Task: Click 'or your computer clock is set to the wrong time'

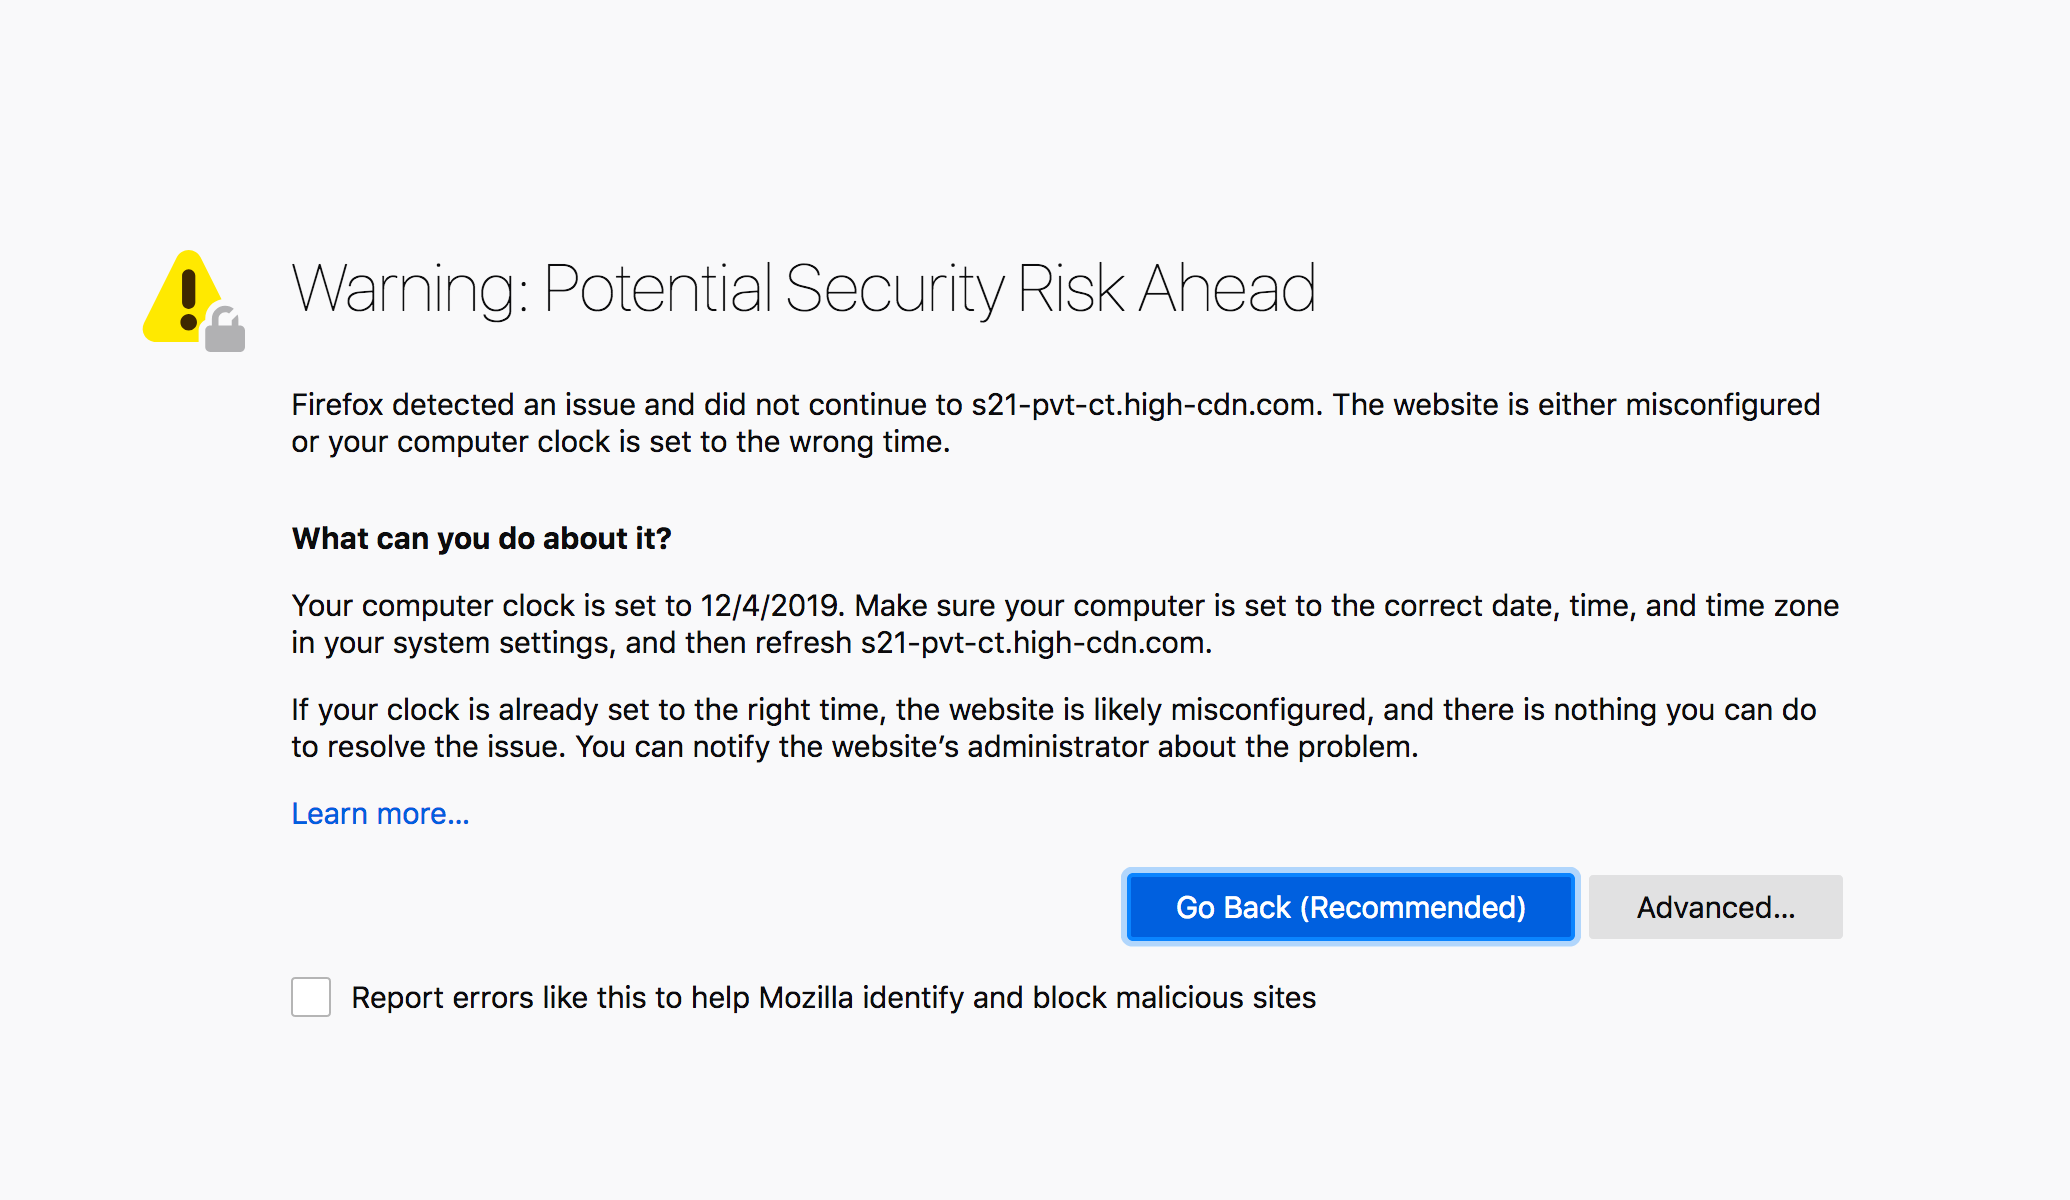Action: point(620,442)
